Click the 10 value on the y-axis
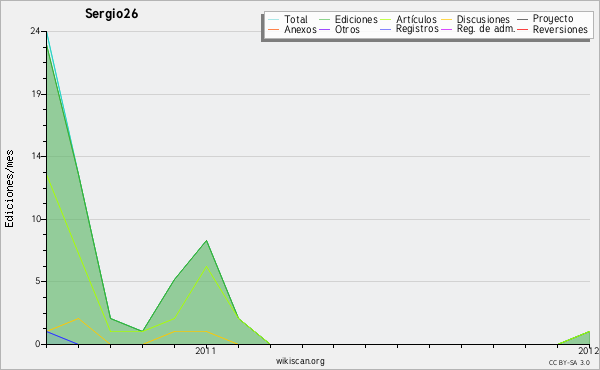 pos(36,219)
